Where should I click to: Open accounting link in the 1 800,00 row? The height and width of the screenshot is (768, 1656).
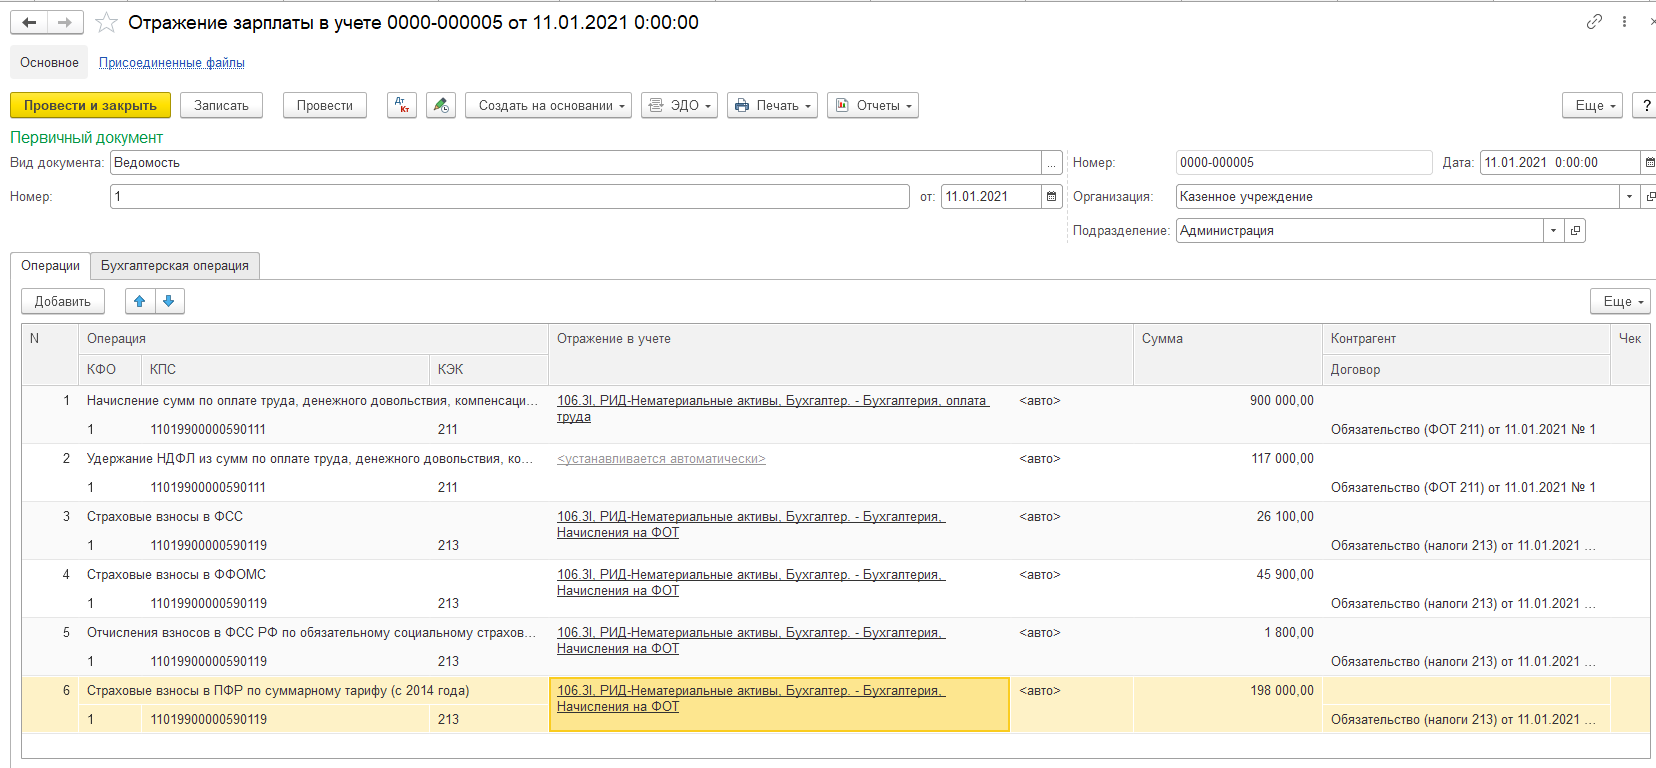(751, 640)
